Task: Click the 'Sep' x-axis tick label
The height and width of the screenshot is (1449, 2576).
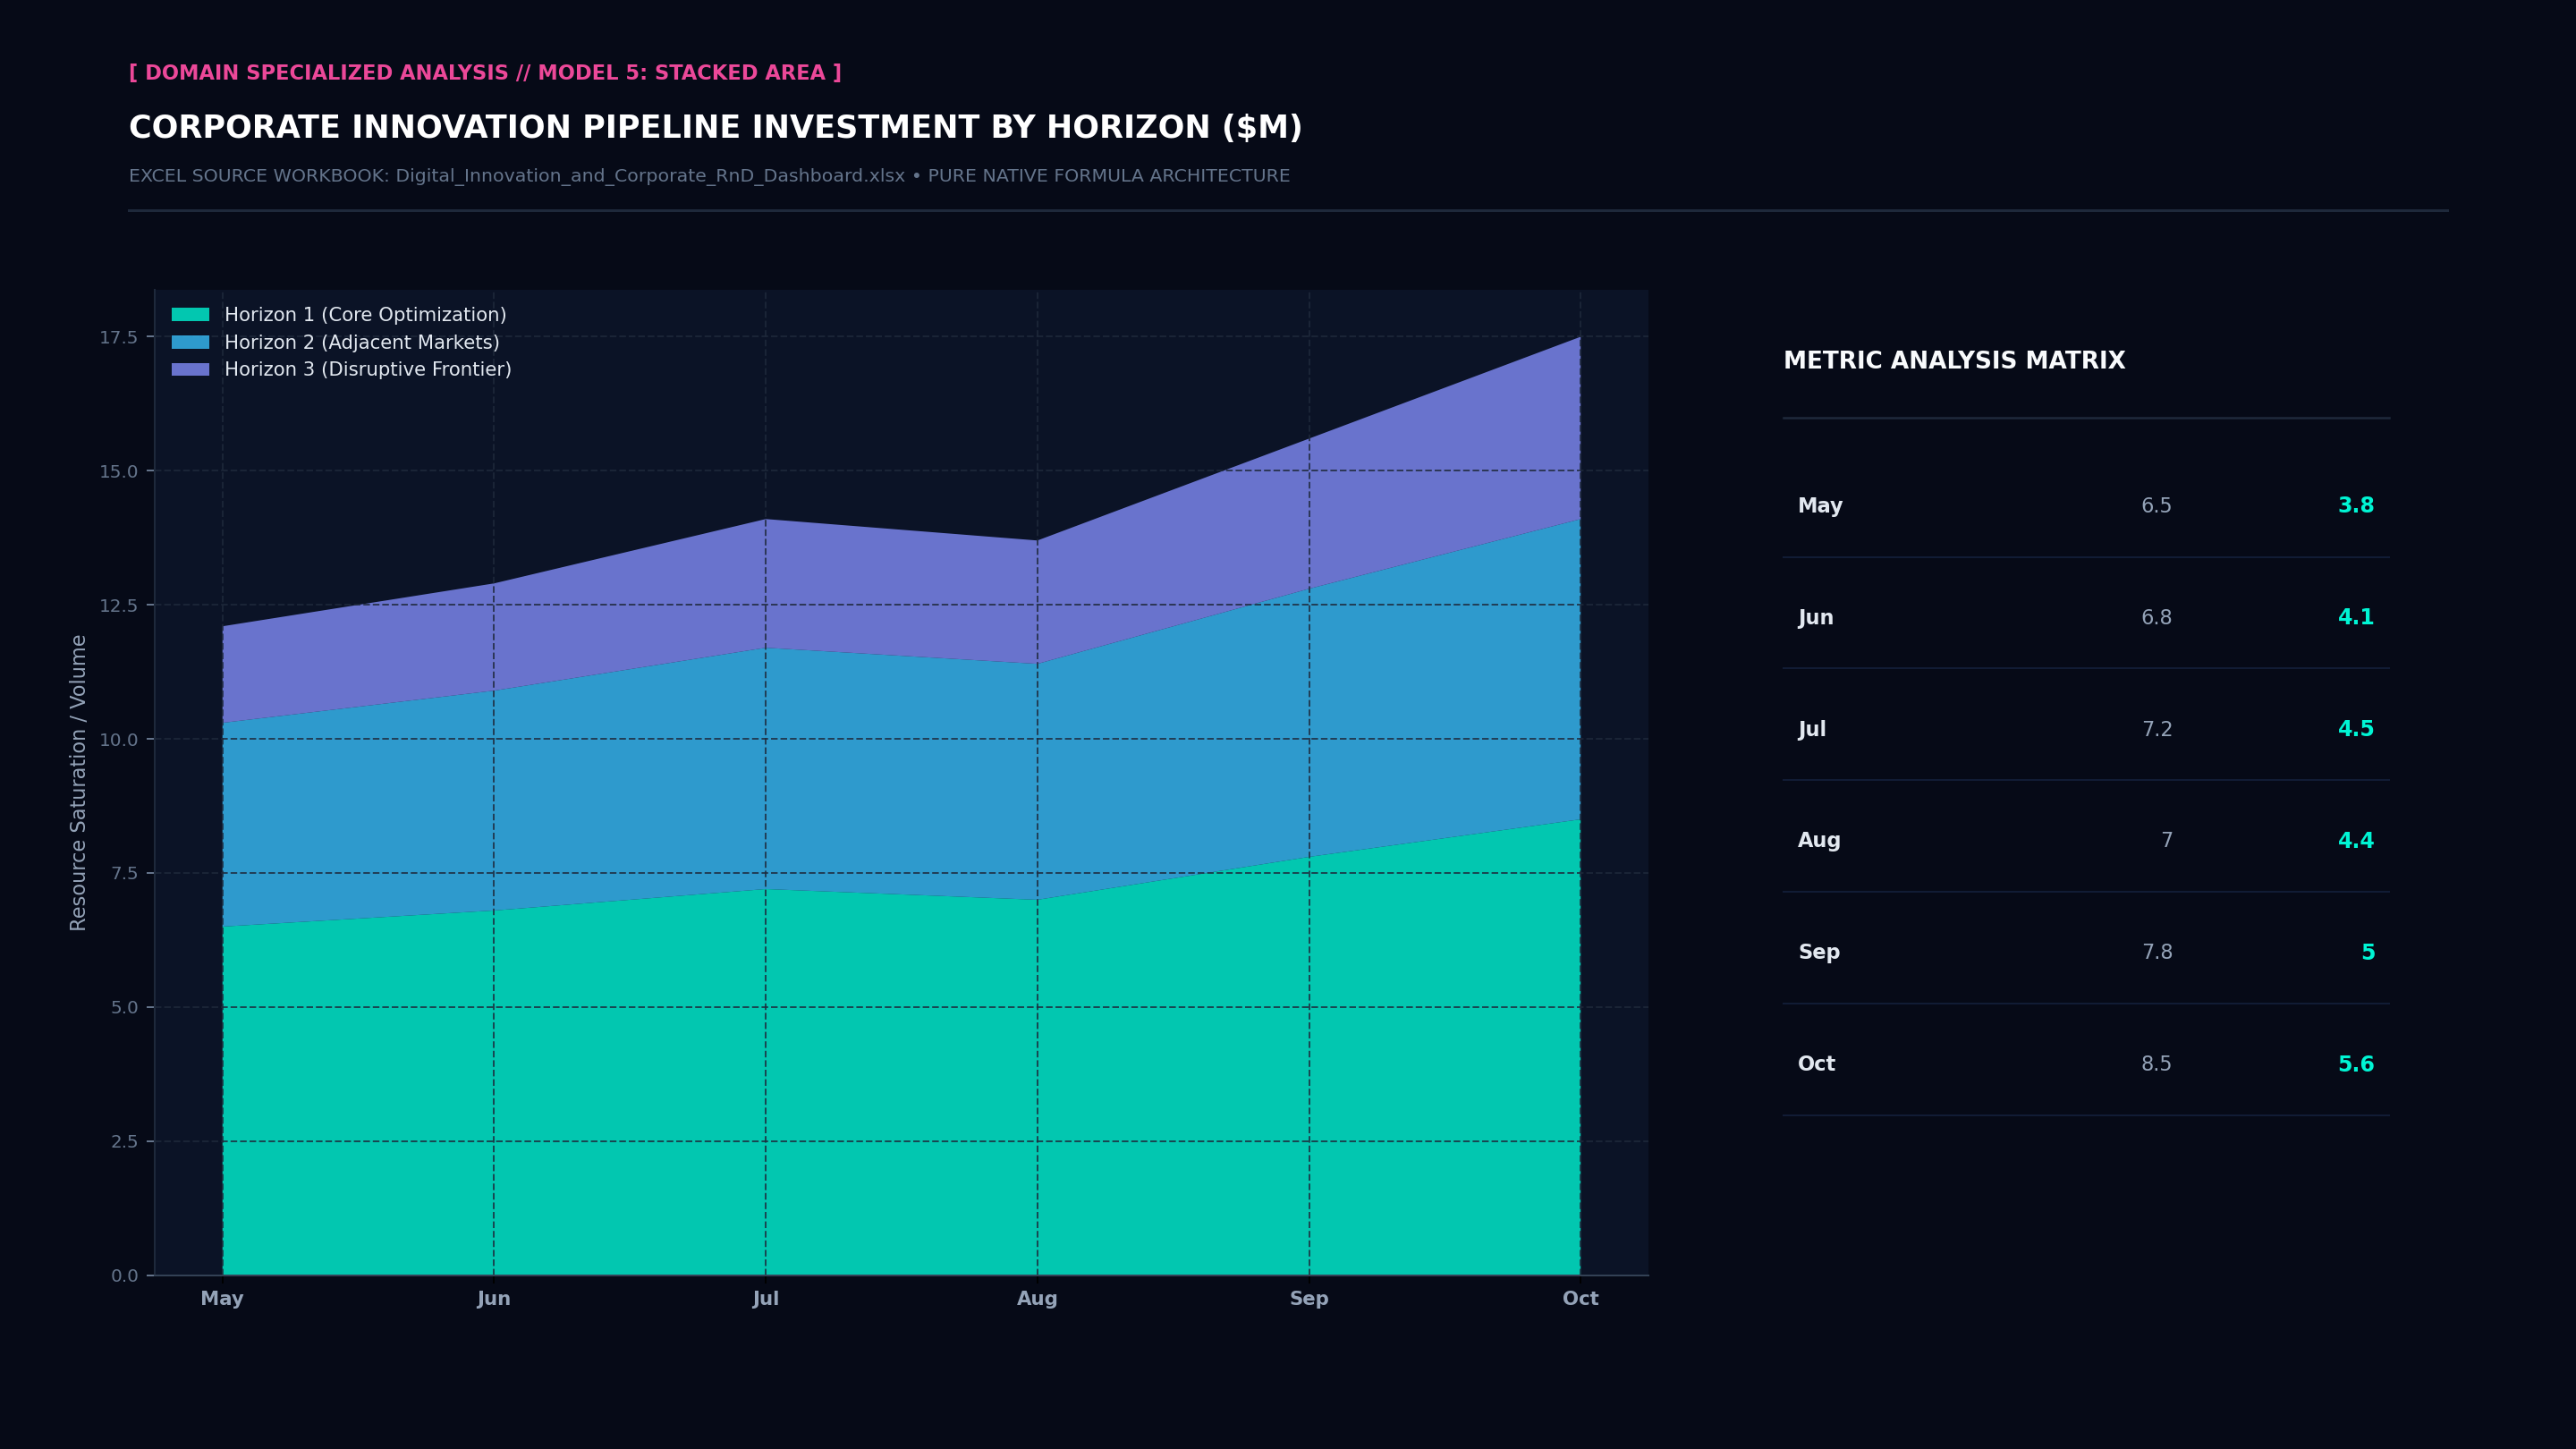Action: 1309,1299
